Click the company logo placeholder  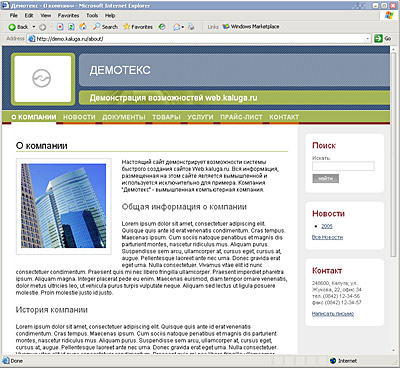[43, 79]
